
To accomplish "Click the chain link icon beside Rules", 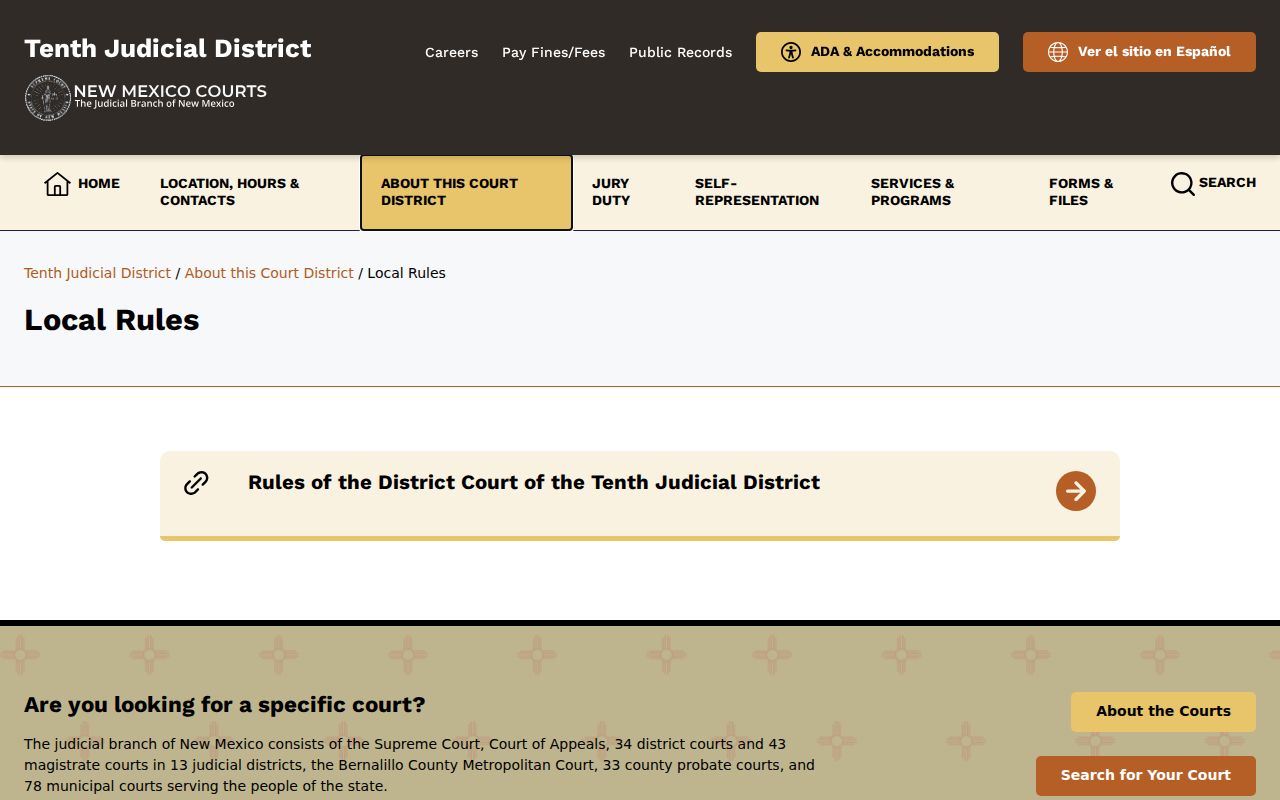I will click(196, 483).
